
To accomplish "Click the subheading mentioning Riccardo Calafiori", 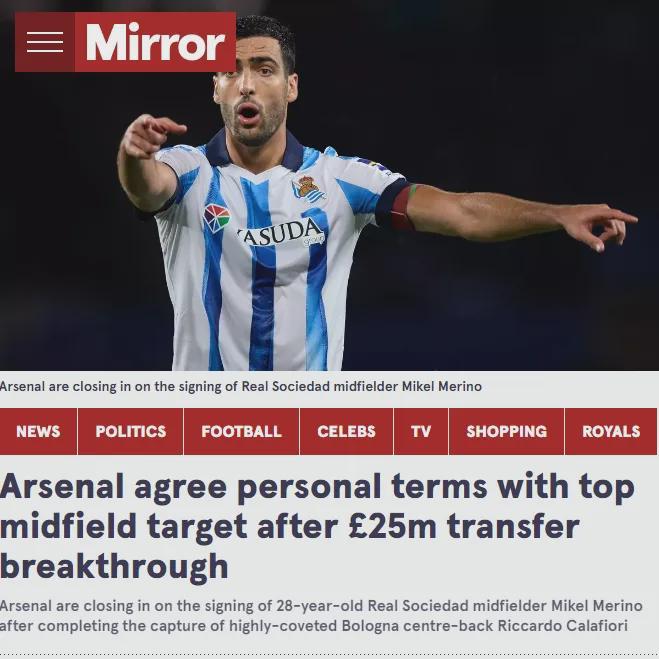I will coord(321,616).
